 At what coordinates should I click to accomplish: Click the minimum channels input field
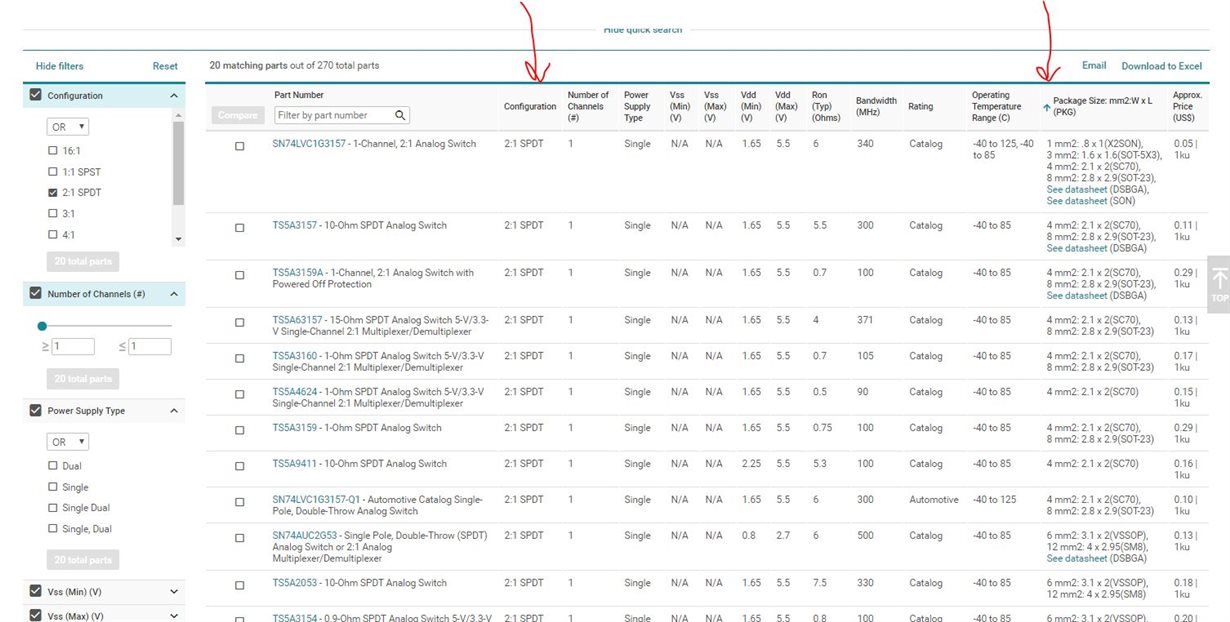coord(73,347)
